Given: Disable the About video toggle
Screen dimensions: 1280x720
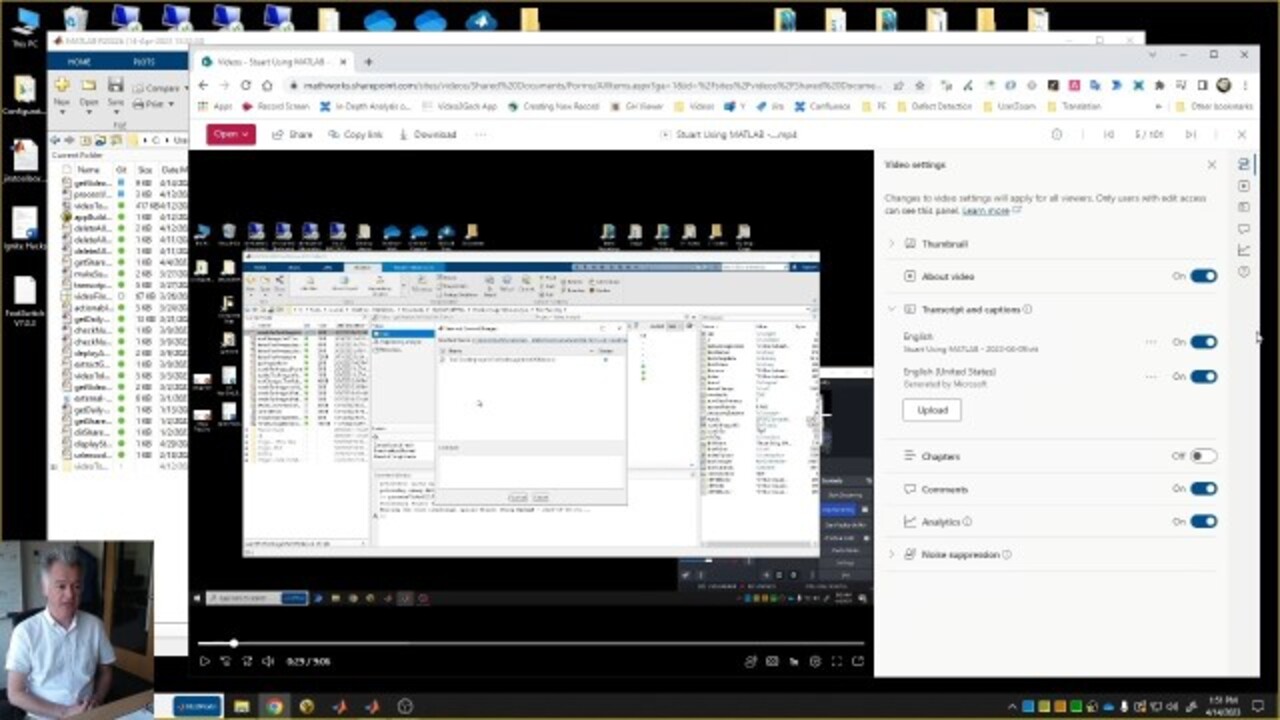Looking at the screenshot, I should 1203,276.
